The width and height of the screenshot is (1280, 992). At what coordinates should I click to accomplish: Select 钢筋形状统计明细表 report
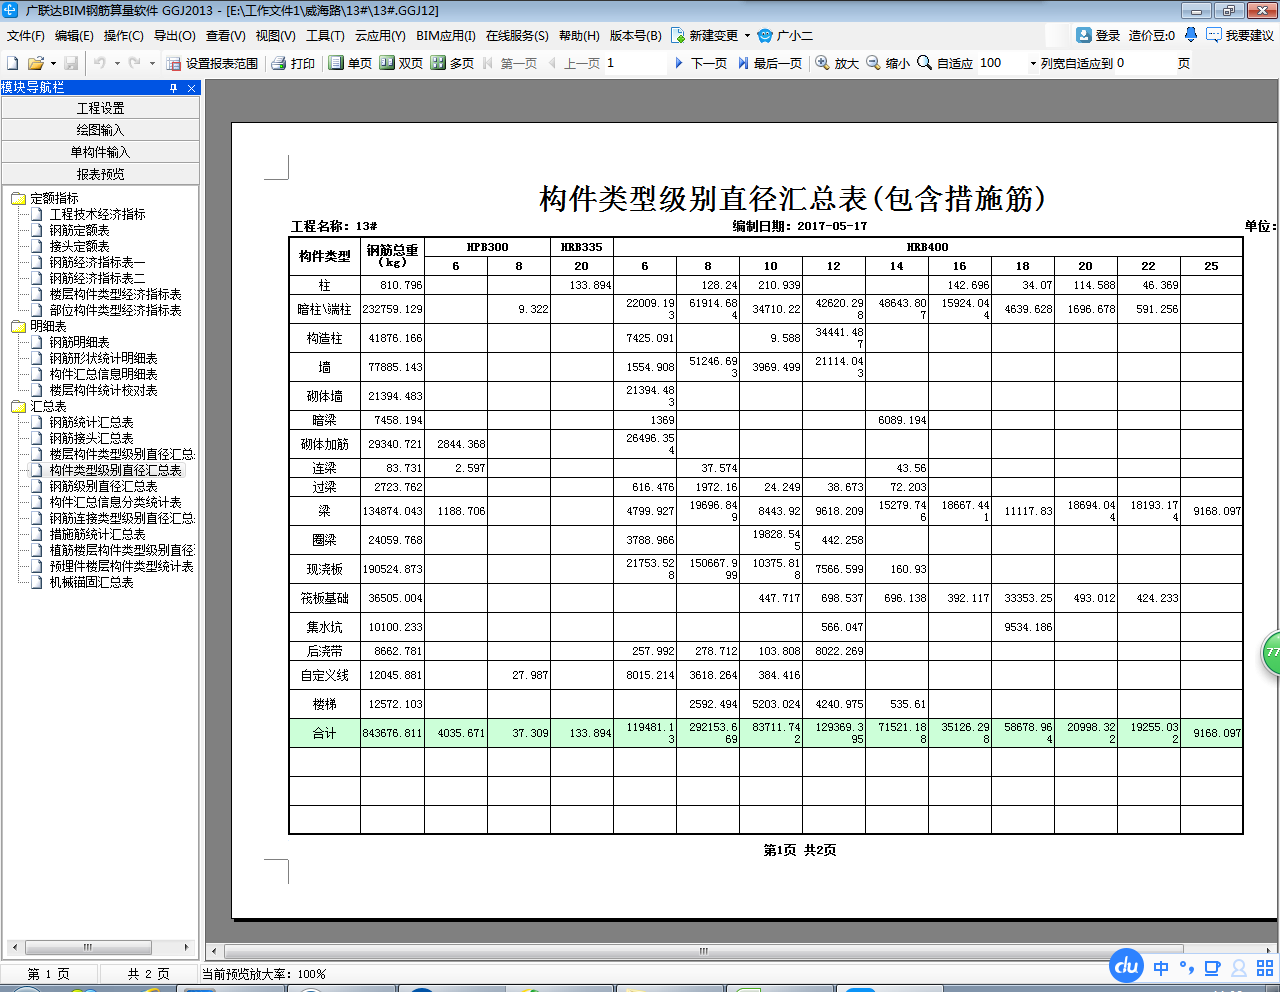click(x=103, y=358)
